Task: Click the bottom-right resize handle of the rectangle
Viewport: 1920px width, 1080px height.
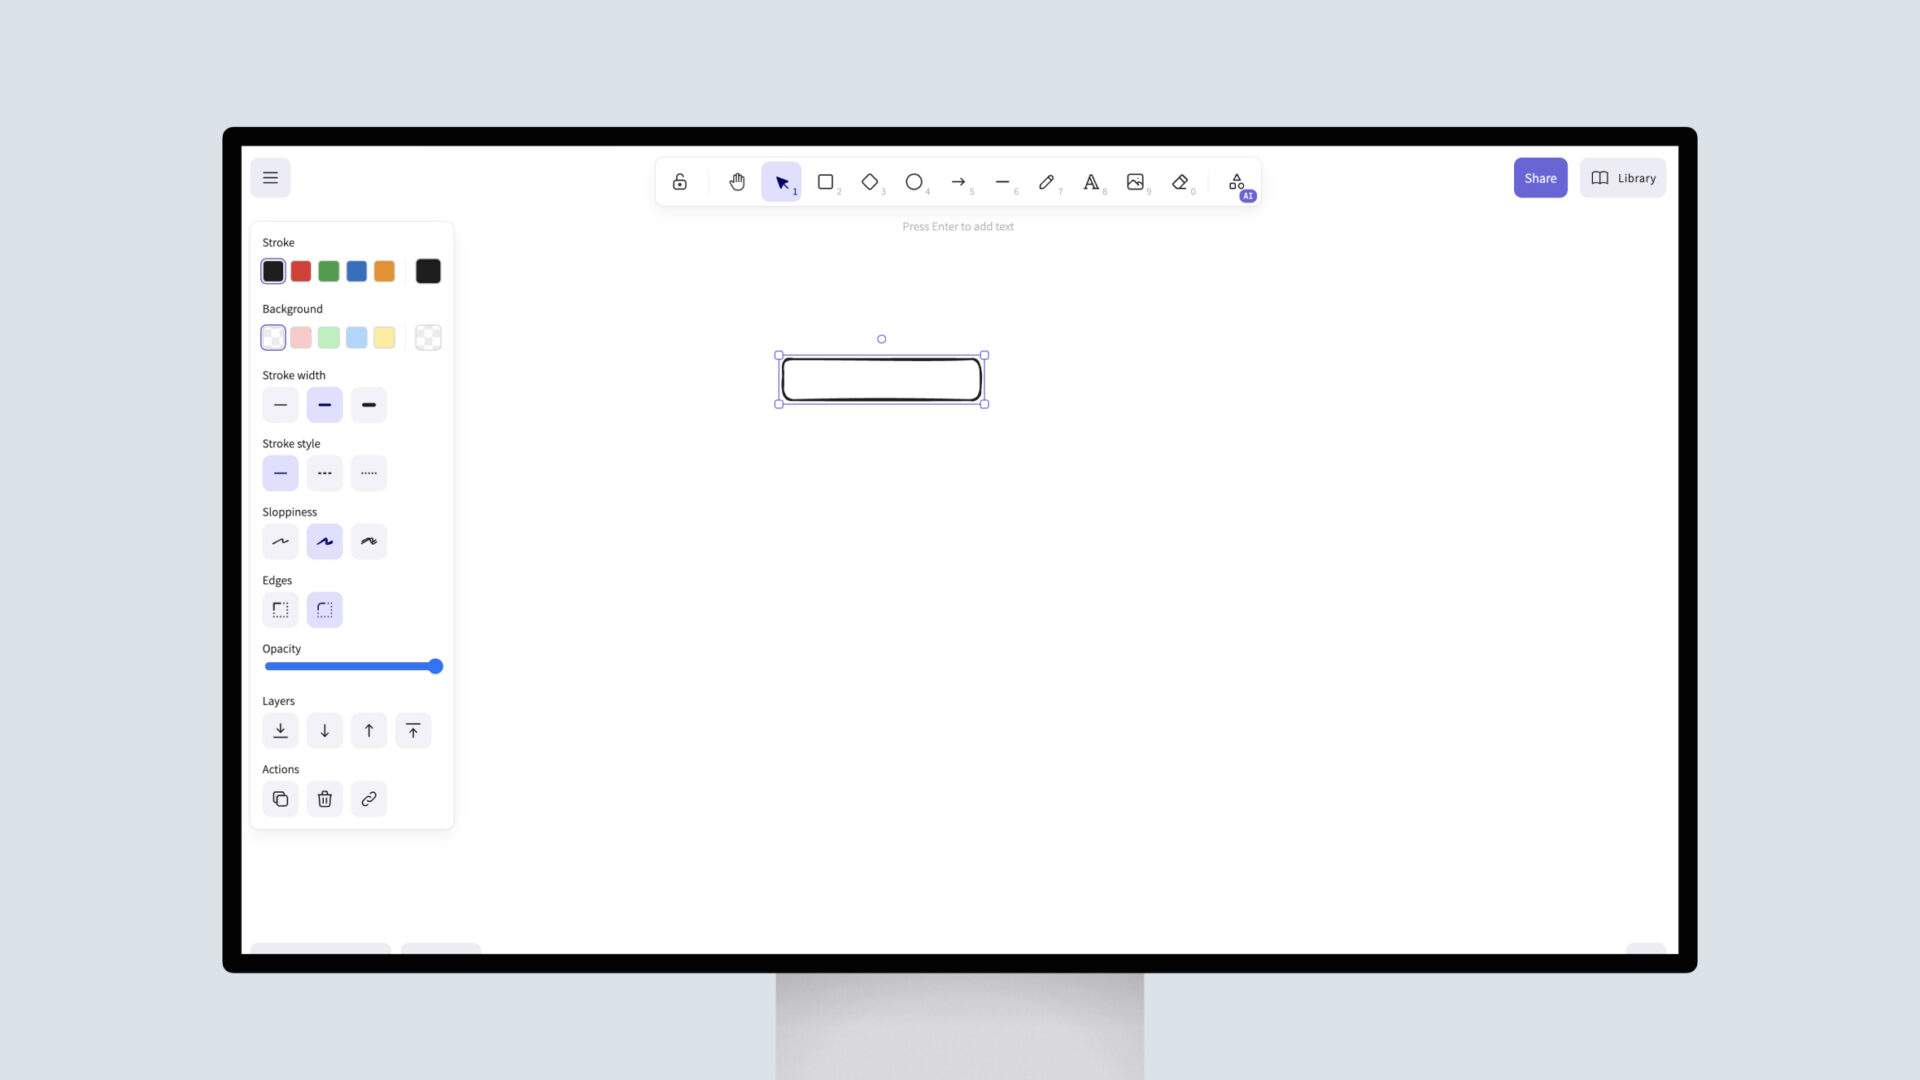Action: (x=985, y=404)
